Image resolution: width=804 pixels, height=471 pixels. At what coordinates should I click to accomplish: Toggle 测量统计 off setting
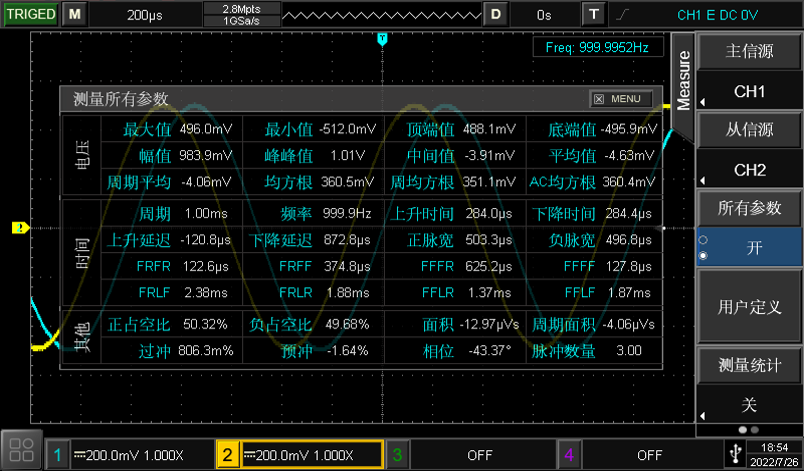pos(750,404)
